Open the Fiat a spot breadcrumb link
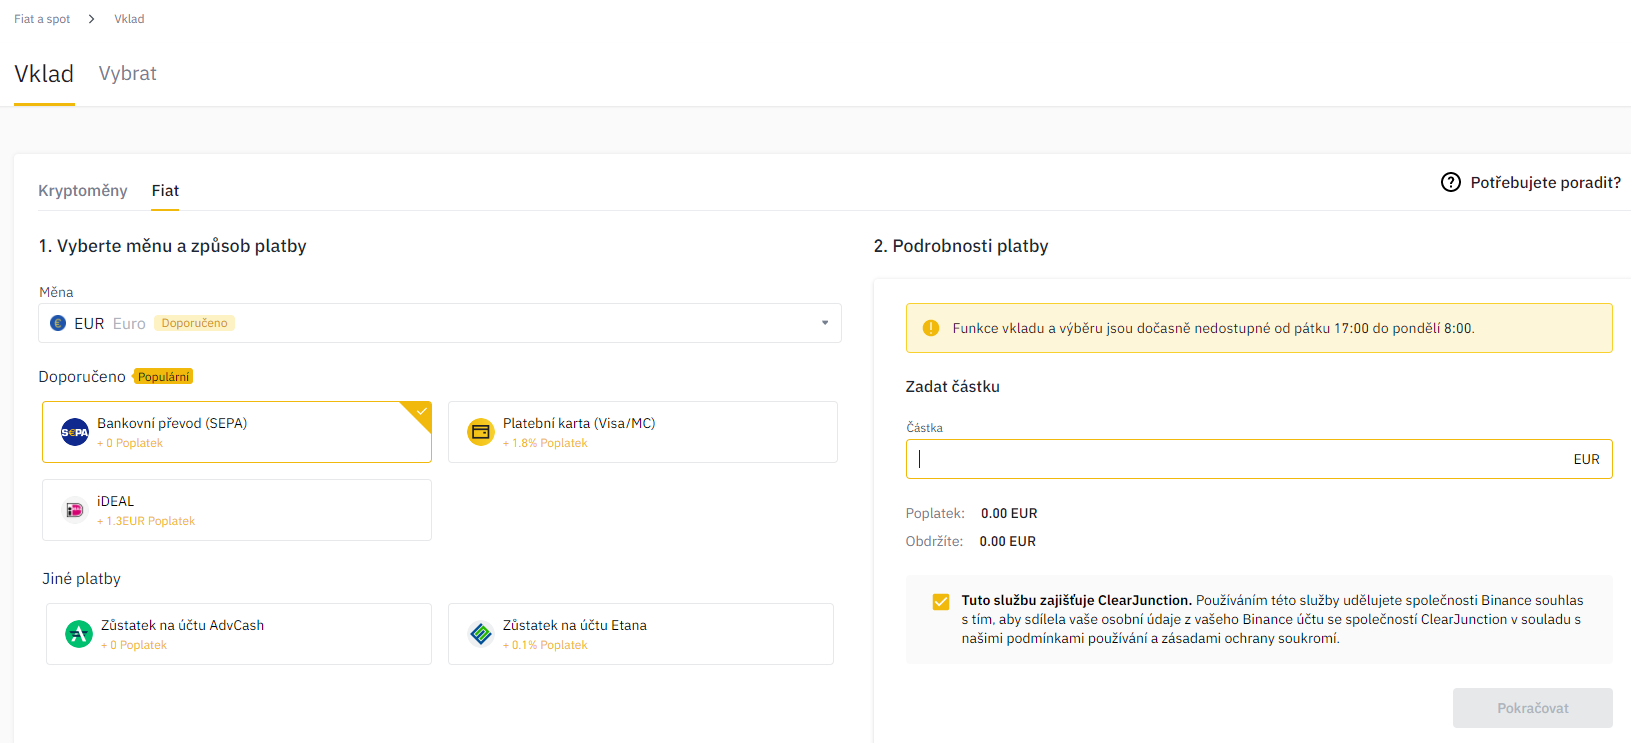Viewport: 1631px width, 743px height. click(42, 19)
